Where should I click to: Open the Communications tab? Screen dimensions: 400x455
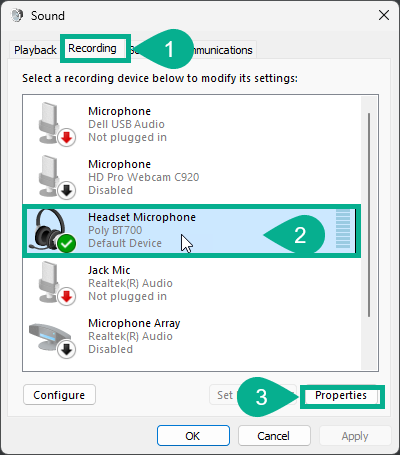point(221,50)
